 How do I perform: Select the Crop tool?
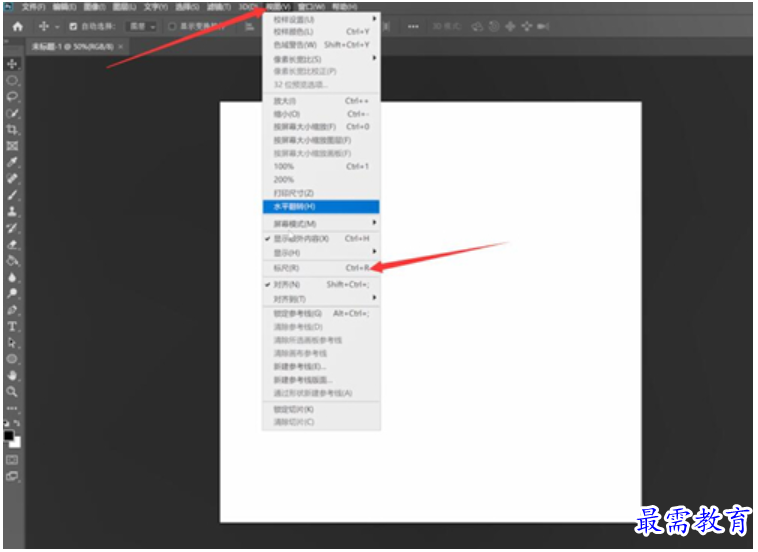pos(12,130)
